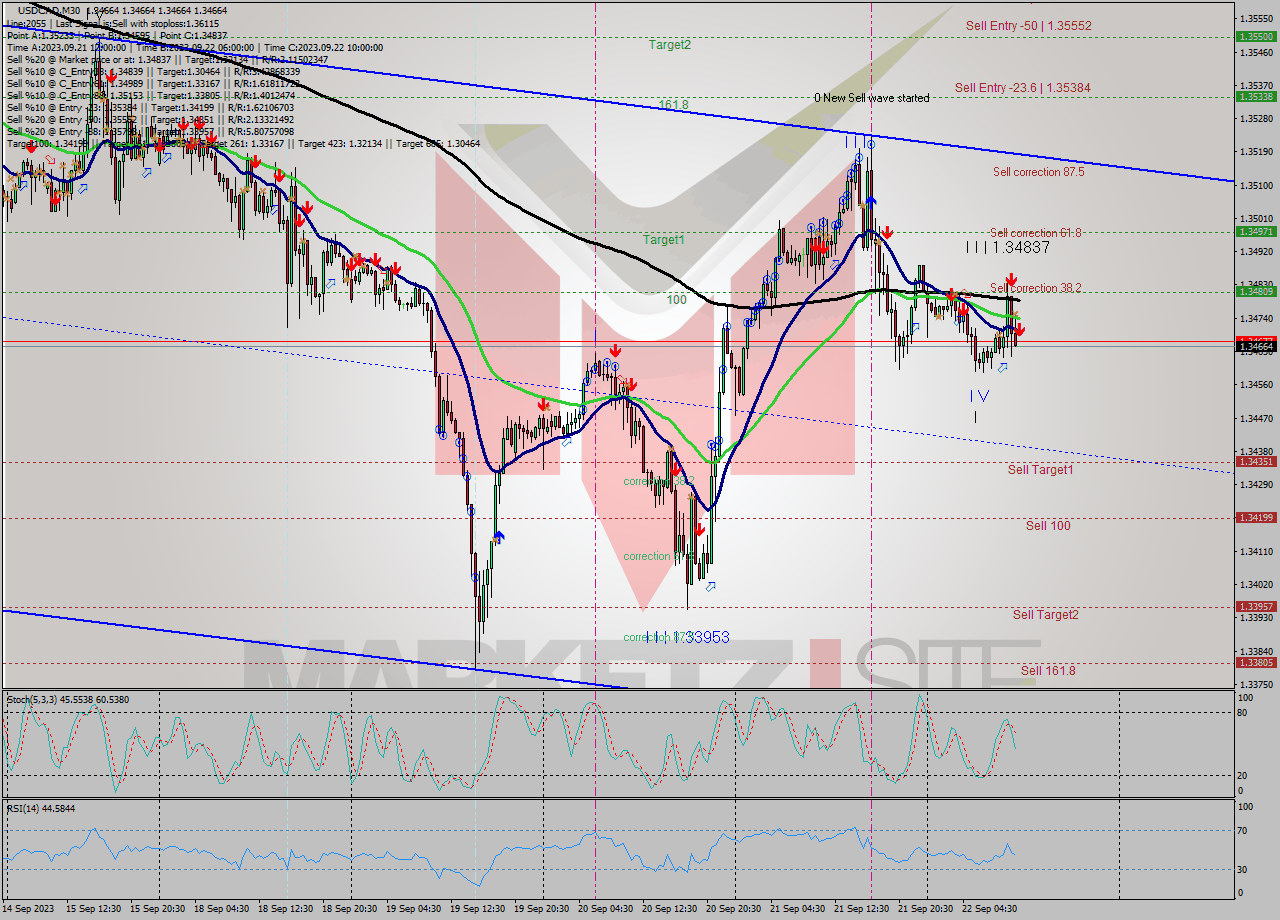The height and width of the screenshot is (920, 1280).
Task: Click the 'Sell 100' label
Action: point(1048,526)
